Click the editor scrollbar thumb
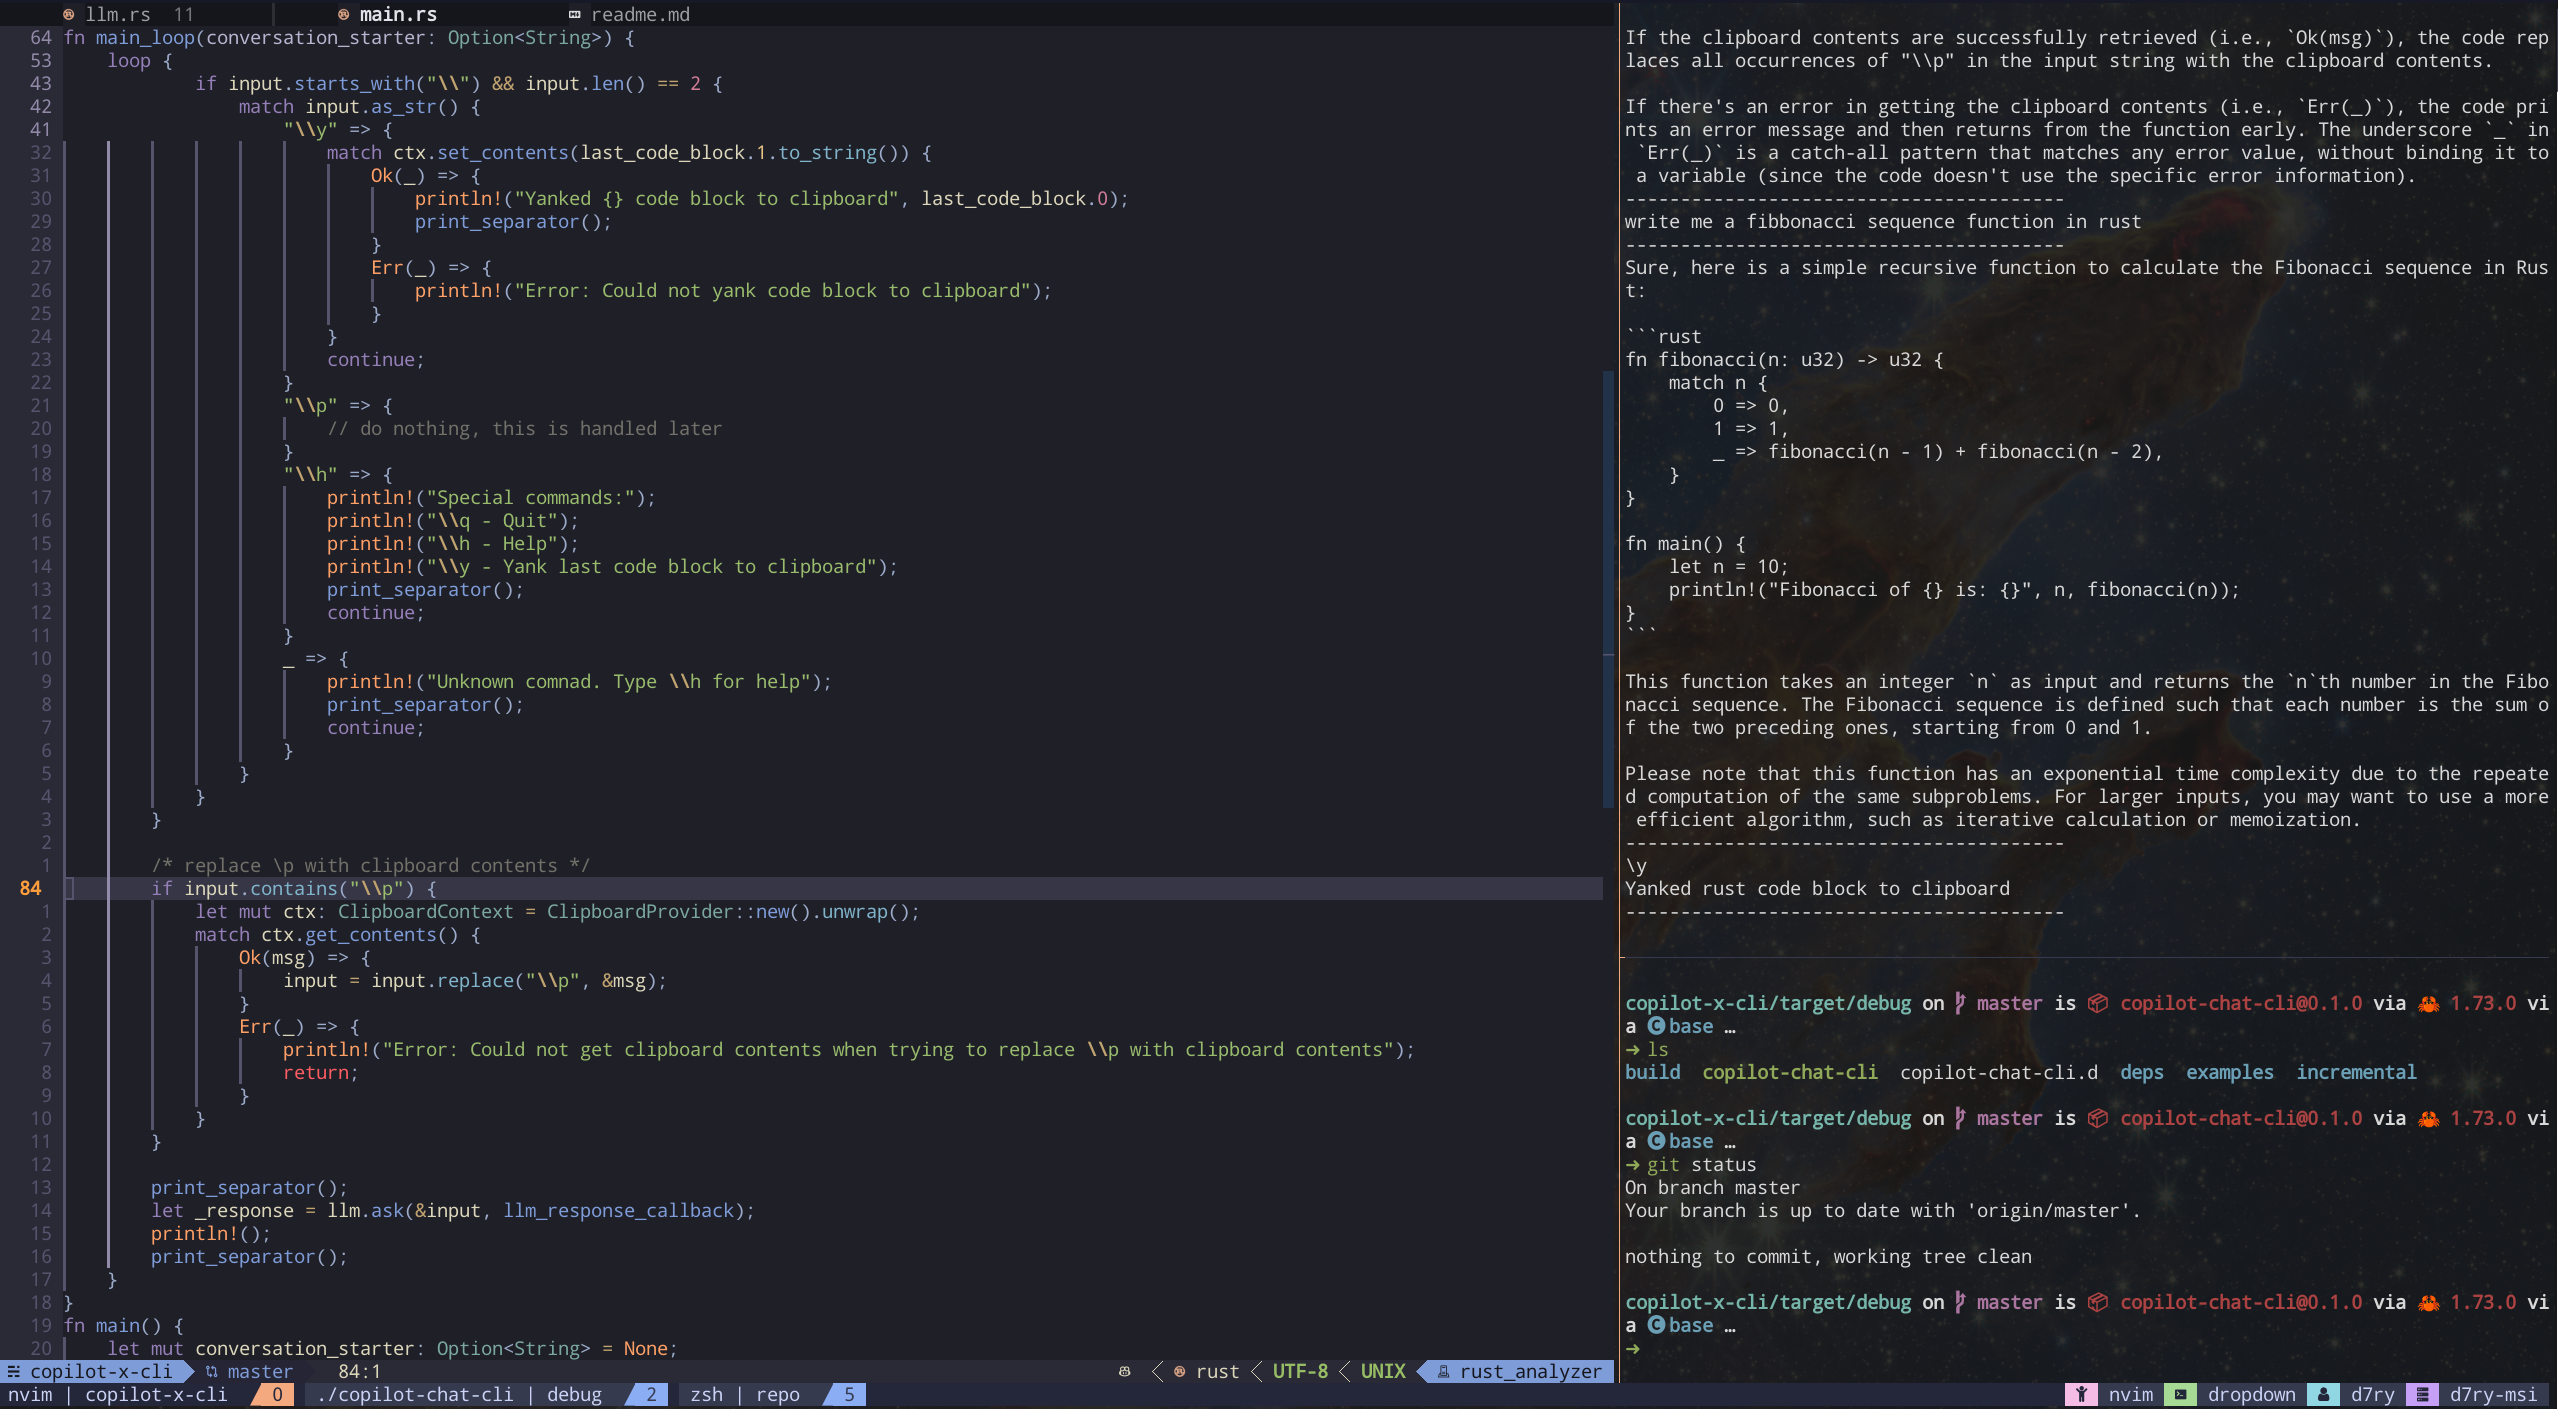 (x=1608, y=590)
